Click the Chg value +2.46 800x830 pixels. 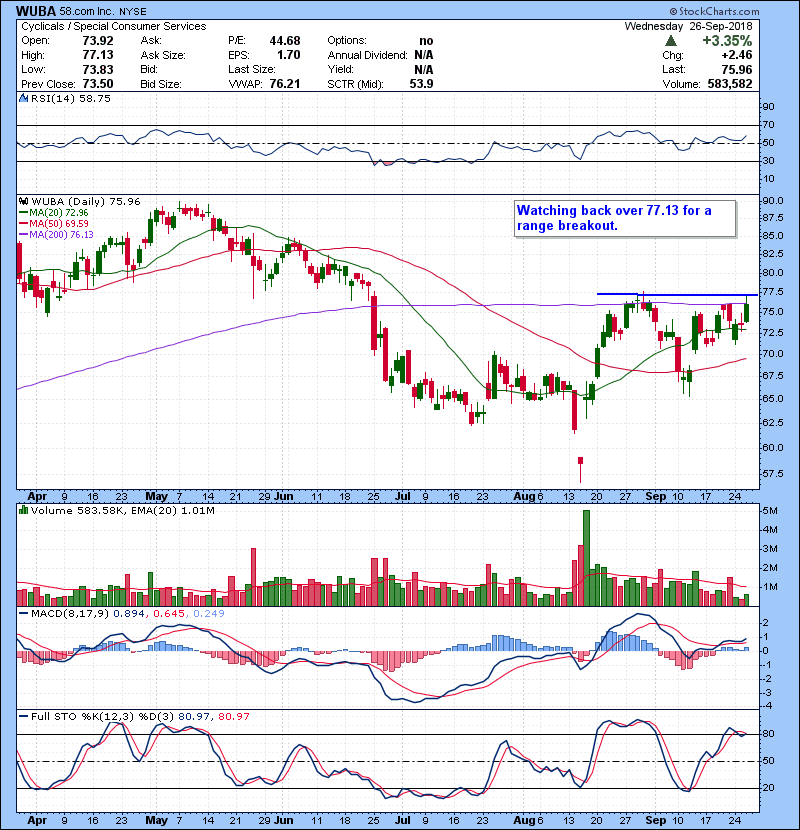point(736,55)
